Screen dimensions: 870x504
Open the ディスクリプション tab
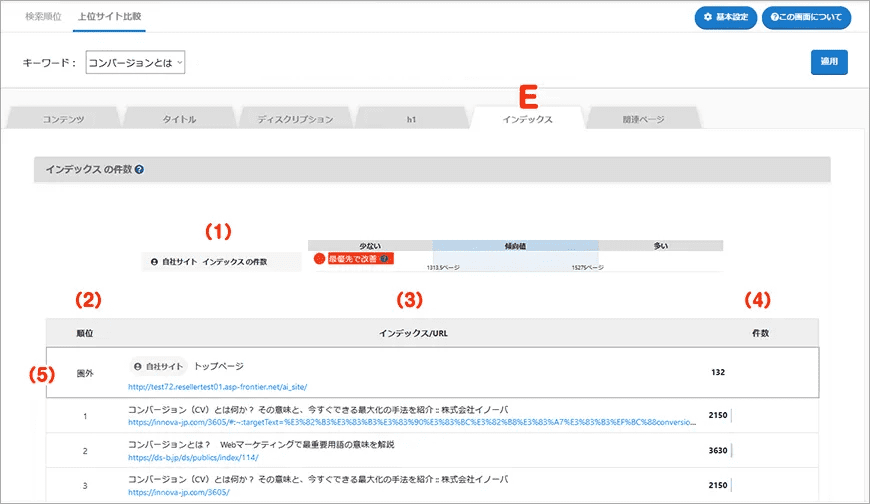point(294,119)
